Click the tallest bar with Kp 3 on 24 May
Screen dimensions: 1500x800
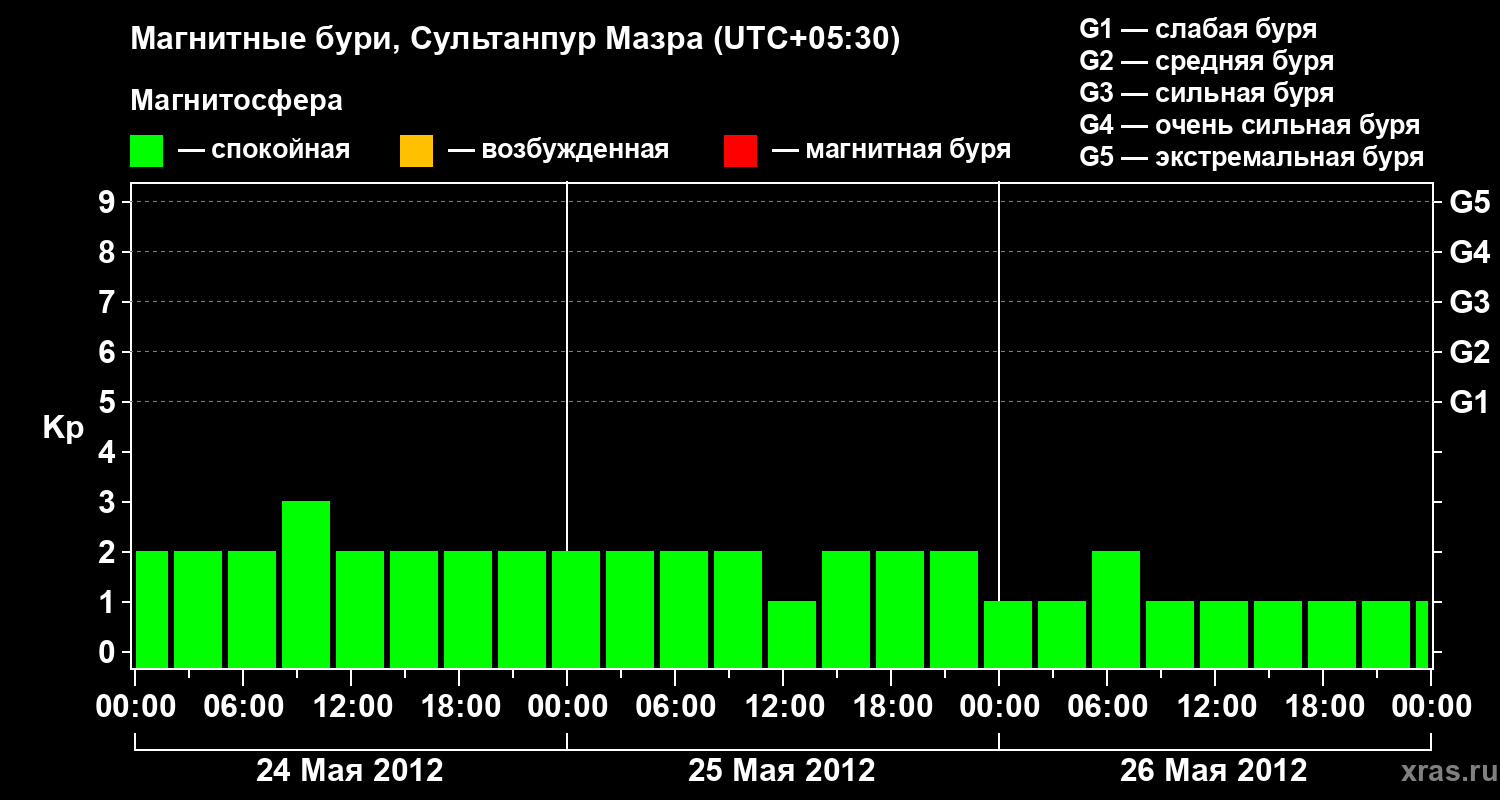(x=306, y=584)
